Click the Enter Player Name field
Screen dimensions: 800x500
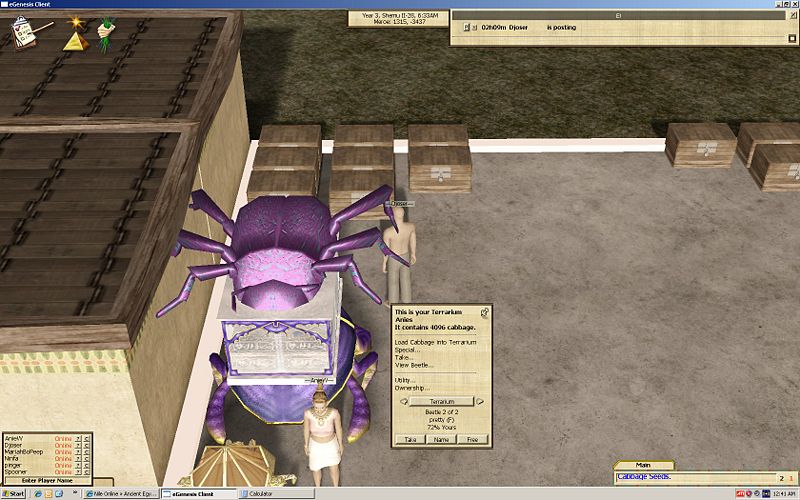[x=47, y=481]
